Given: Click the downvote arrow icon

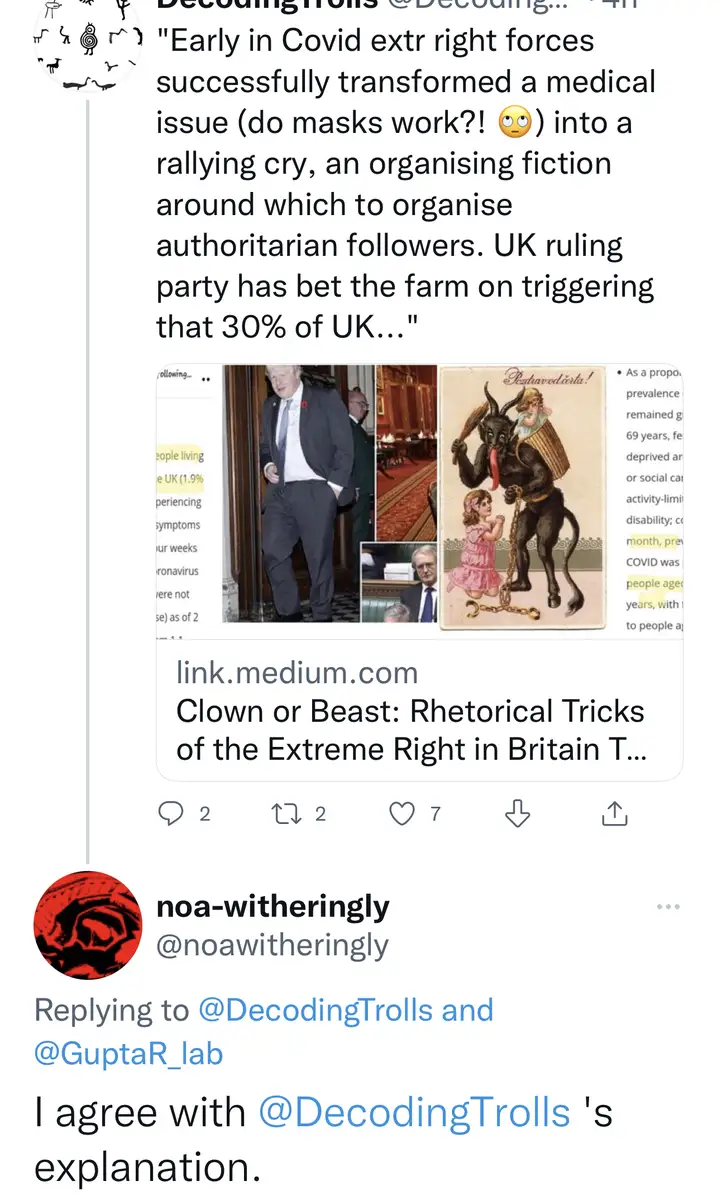Looking at the screenshot, I should 517,814.
